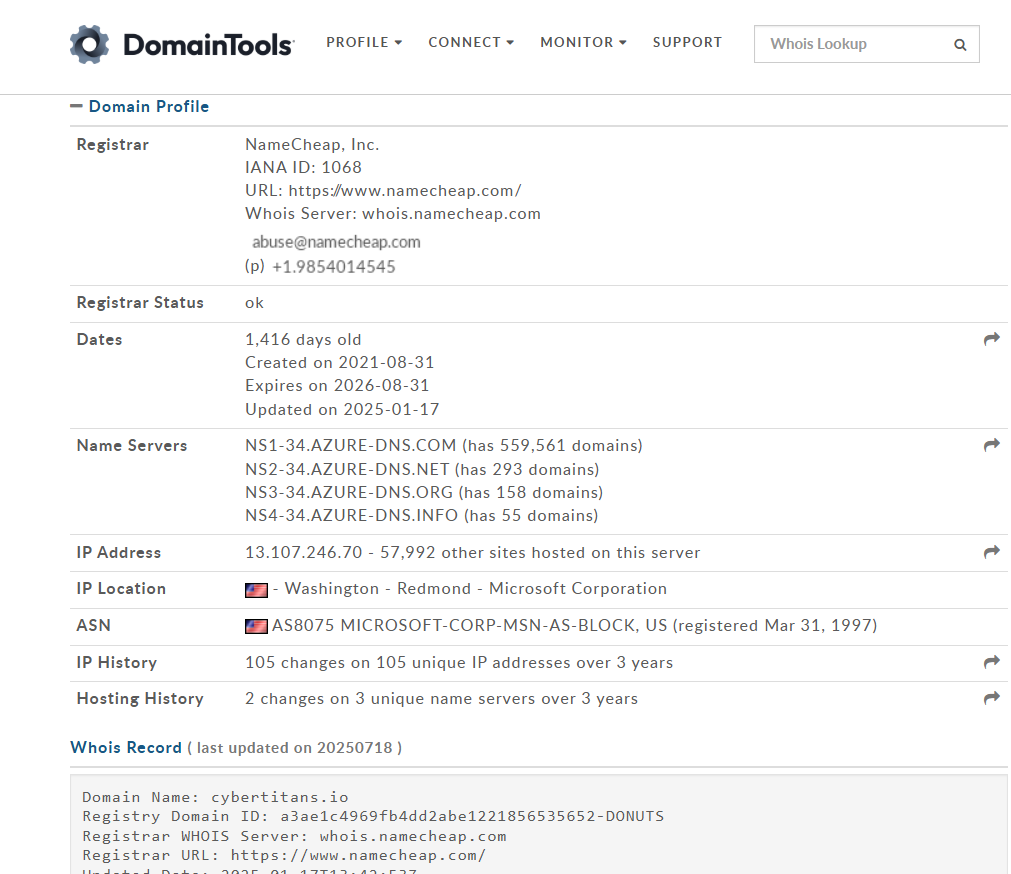
Task: Click the 'Hosting History' row label
Action: (140, 699)
